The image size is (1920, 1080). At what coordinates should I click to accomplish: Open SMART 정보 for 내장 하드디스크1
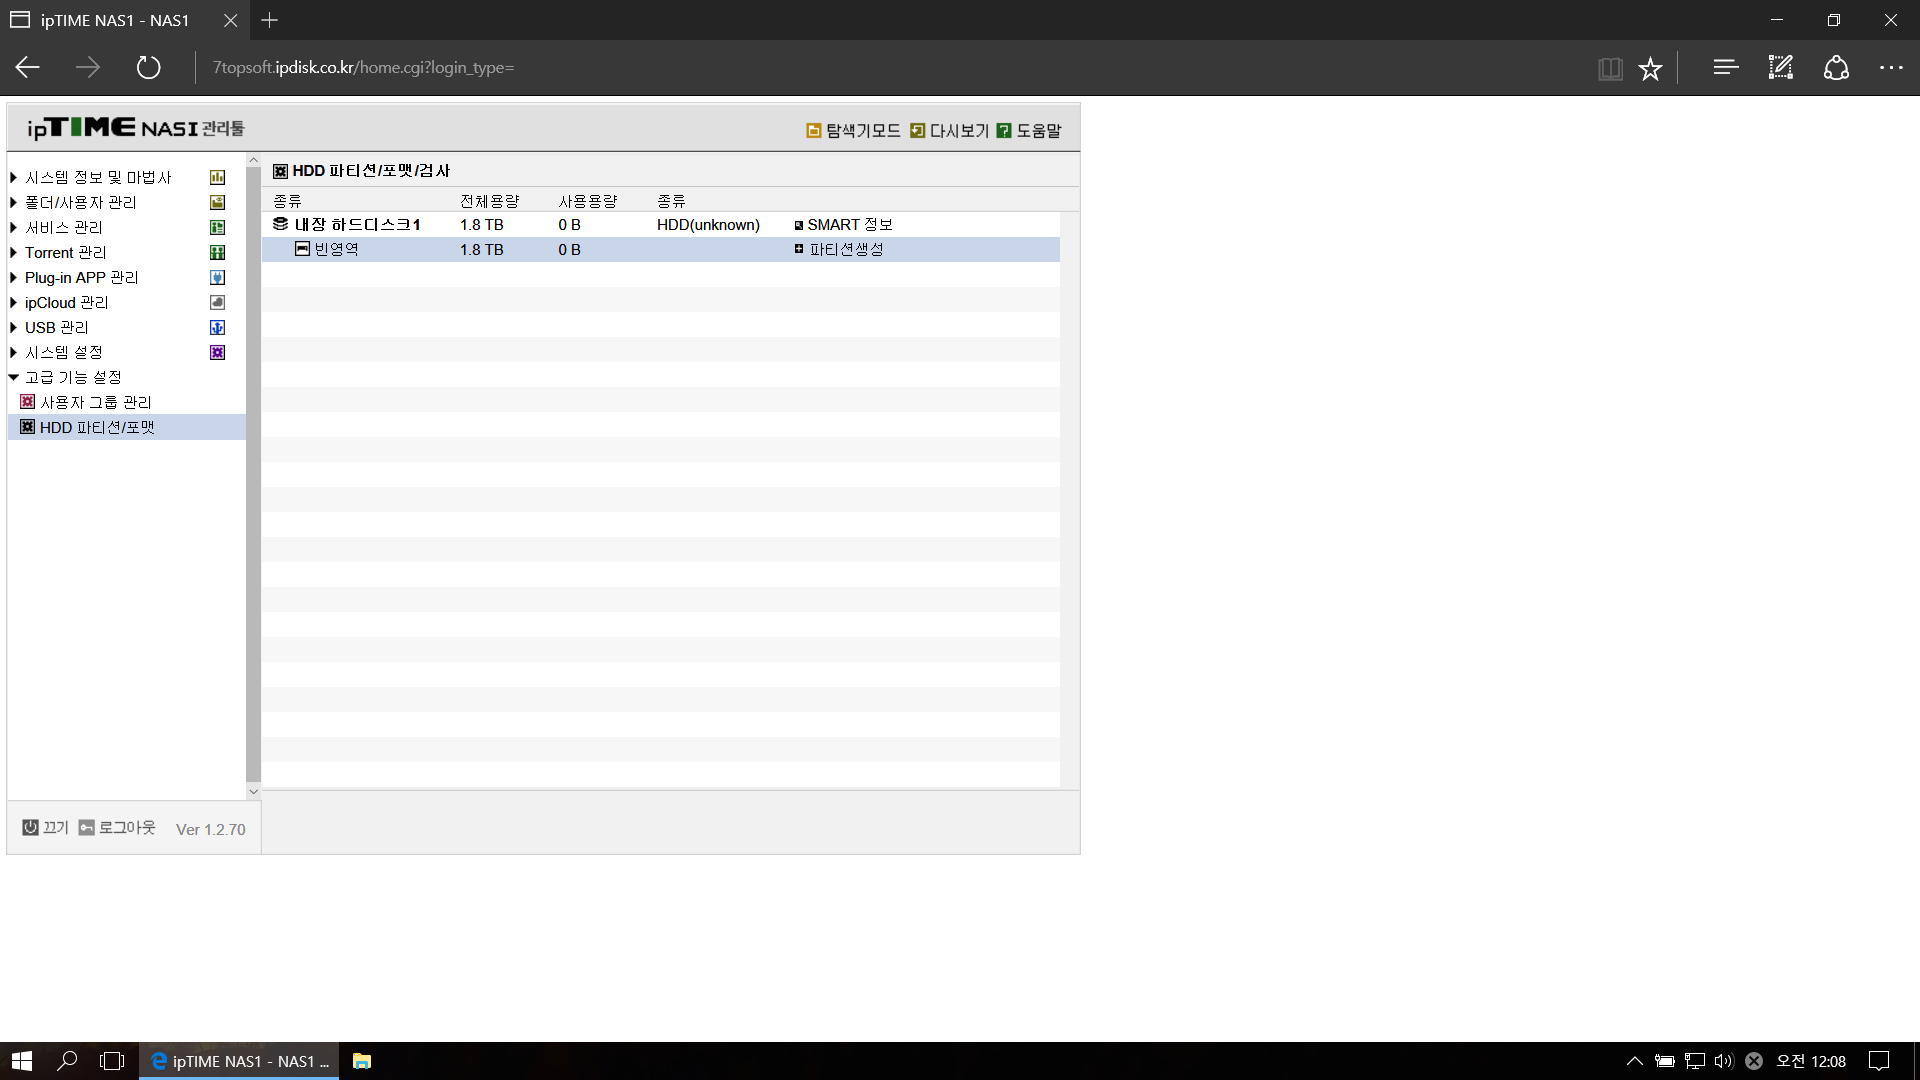pos(843,225)
